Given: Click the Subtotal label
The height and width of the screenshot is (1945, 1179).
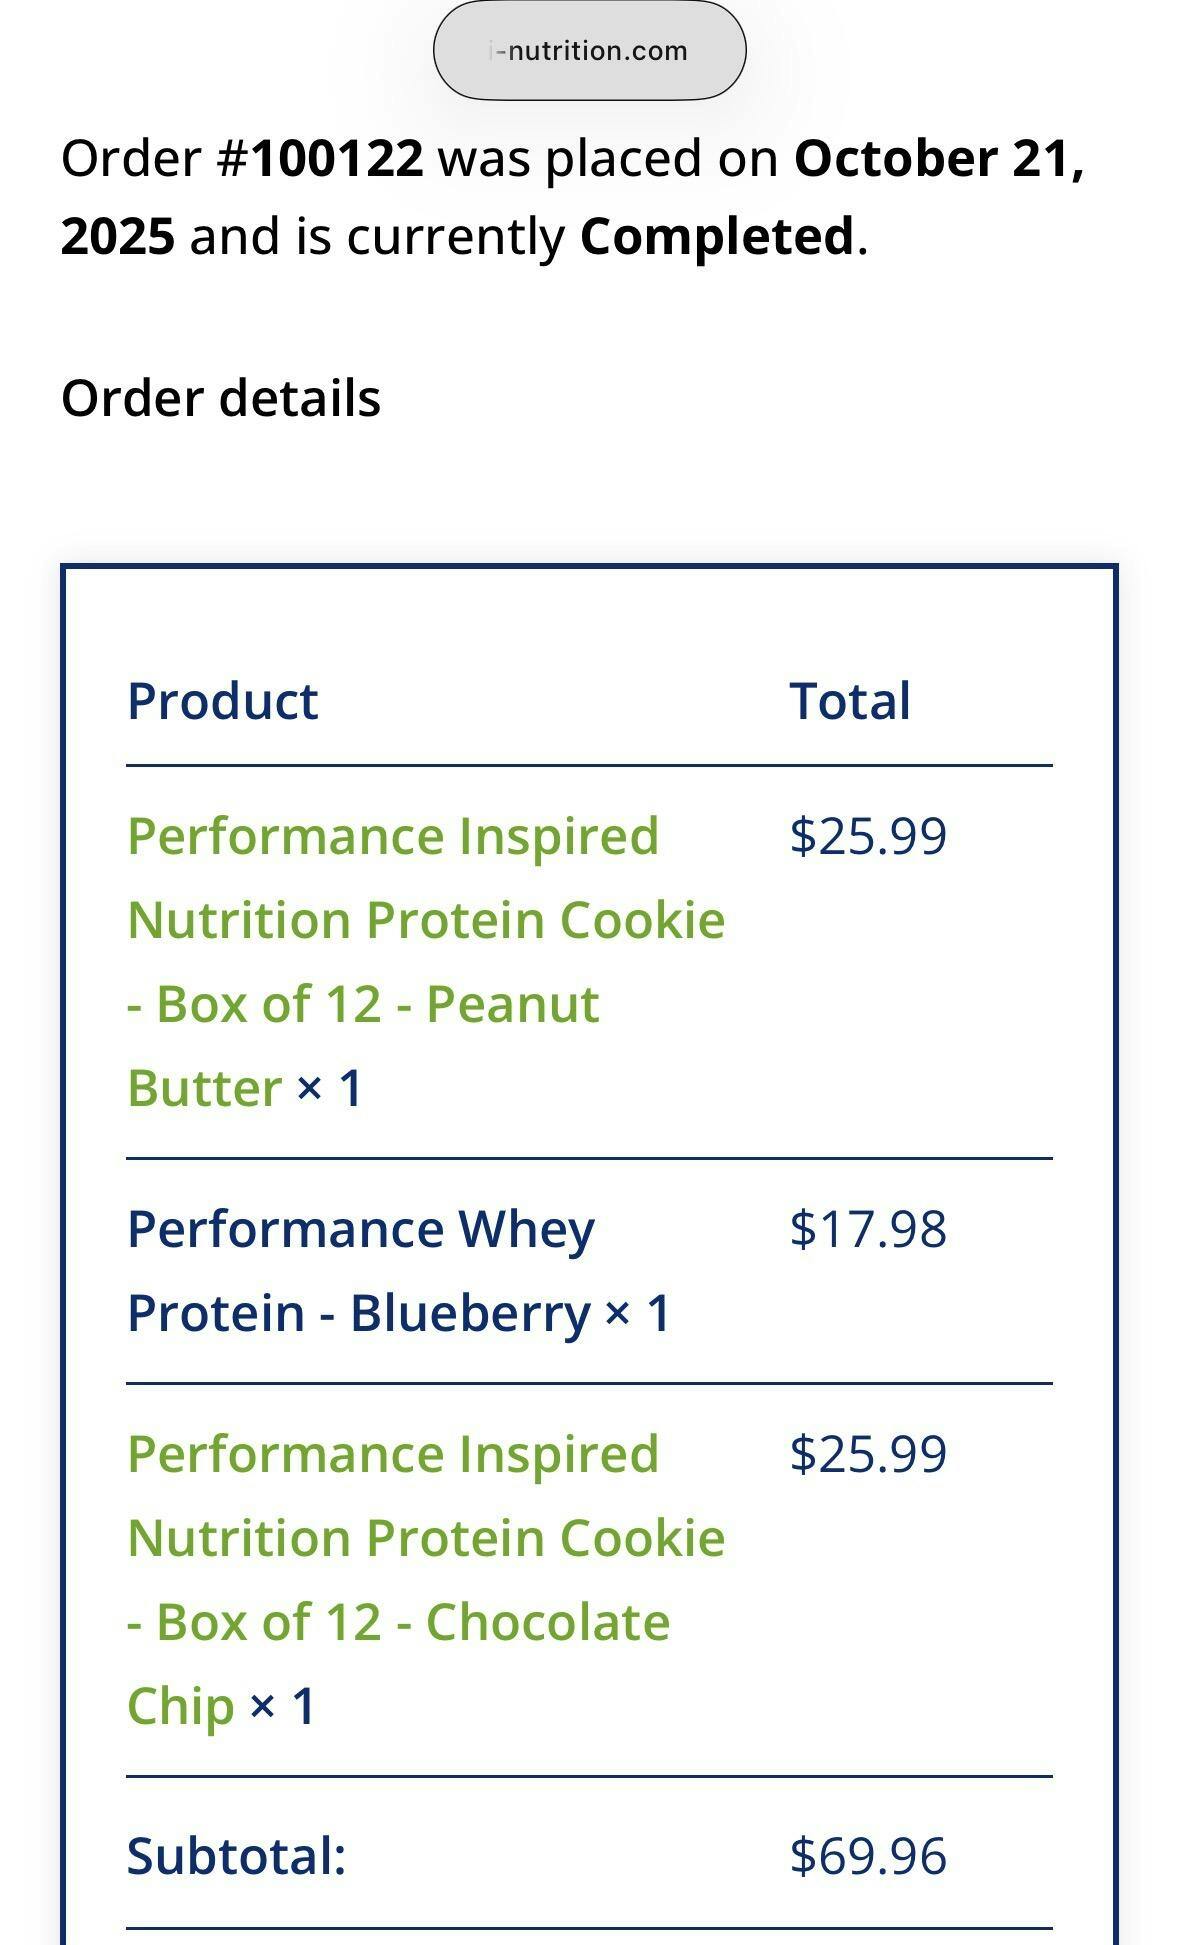Looking at the screenshot, I should [x=236, y=1856].
